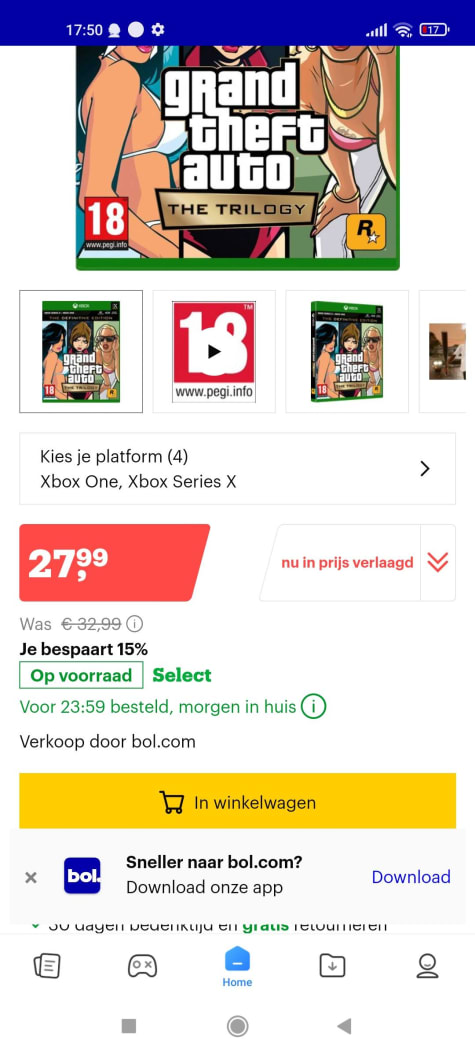
Task: Tap the Home tab icon
Action: (x=237, y=967)
